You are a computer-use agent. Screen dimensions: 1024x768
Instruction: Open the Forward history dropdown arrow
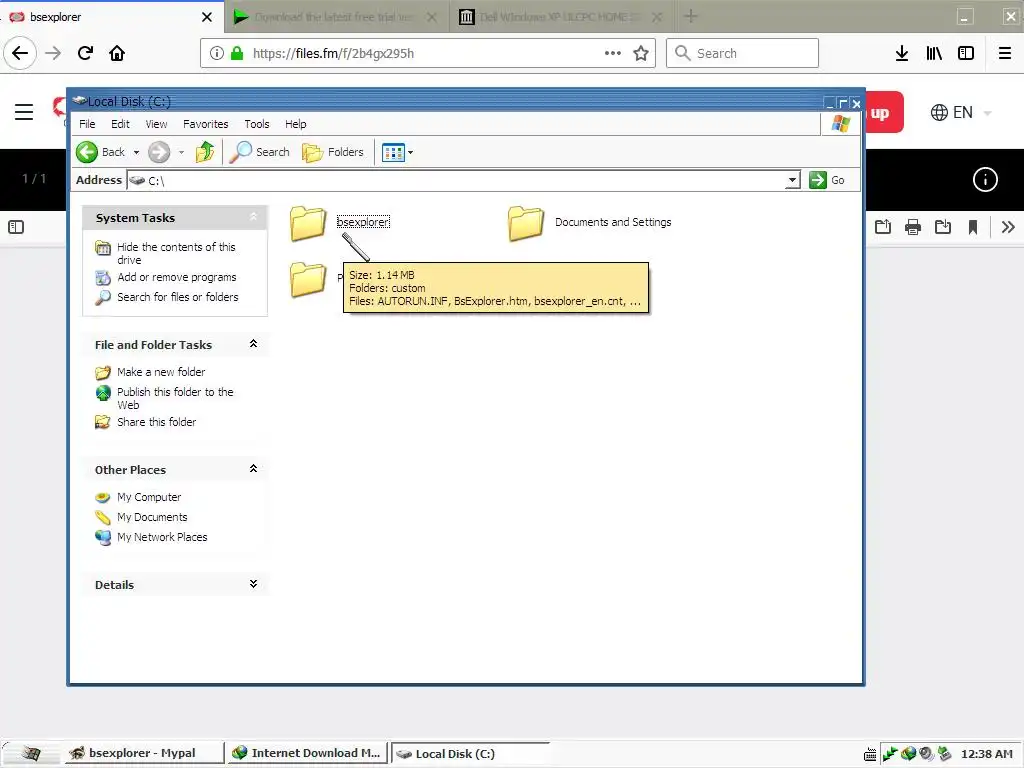pyautogui.click(x=182, y=152)
